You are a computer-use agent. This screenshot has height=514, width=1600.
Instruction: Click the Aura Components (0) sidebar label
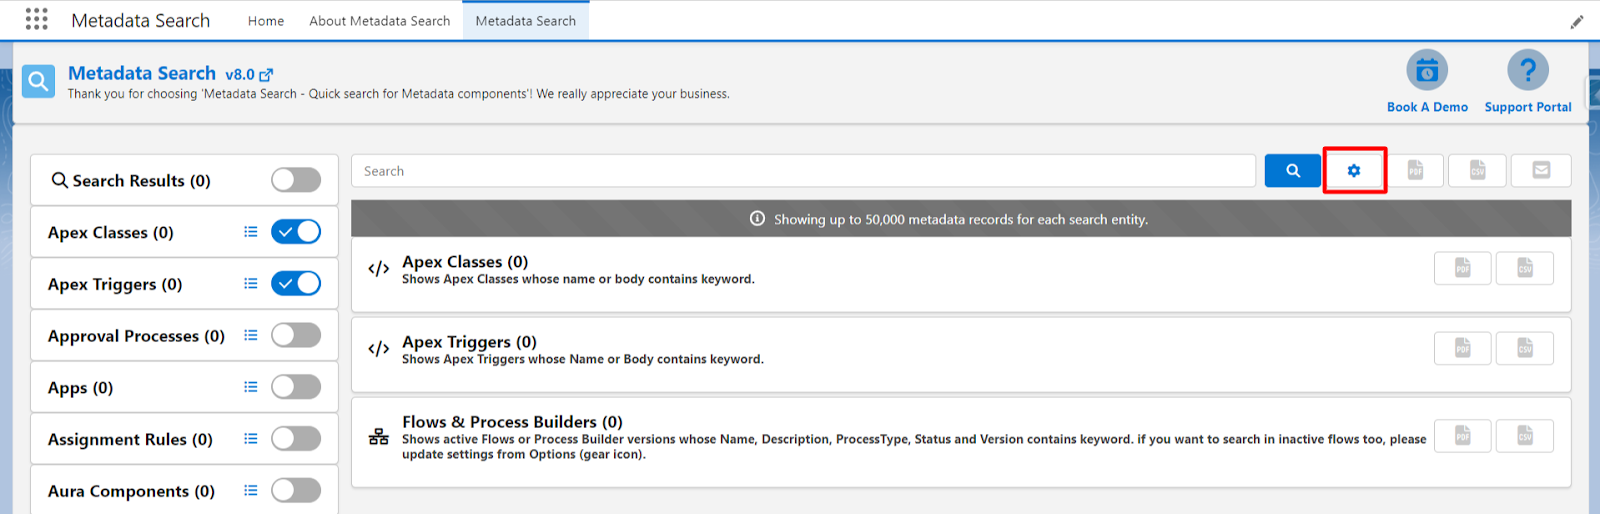tap(131, 491)
